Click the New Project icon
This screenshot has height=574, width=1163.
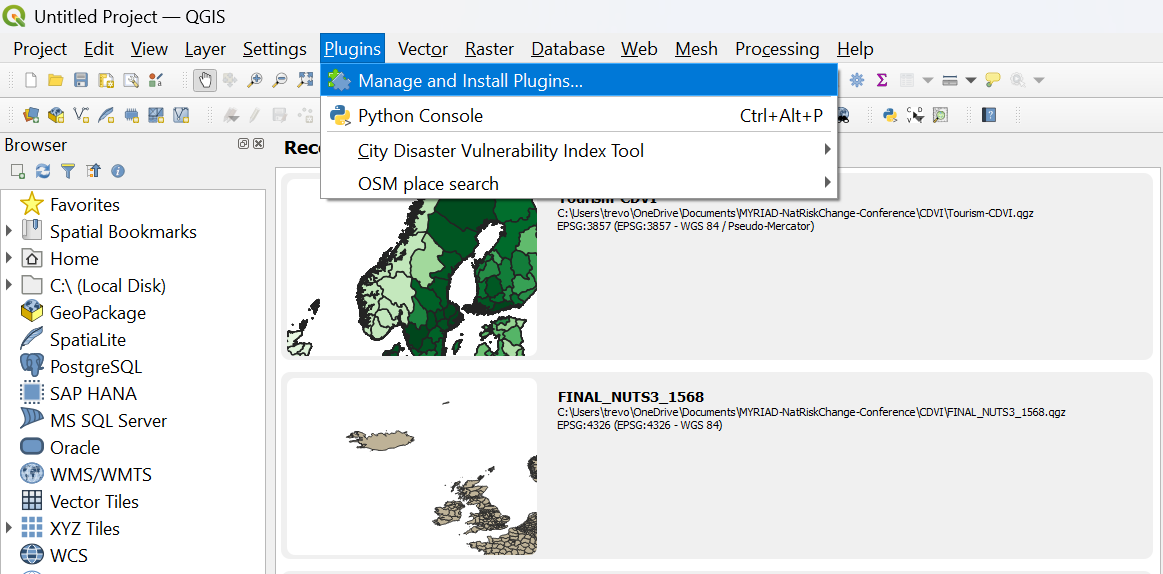pos(31,80)
